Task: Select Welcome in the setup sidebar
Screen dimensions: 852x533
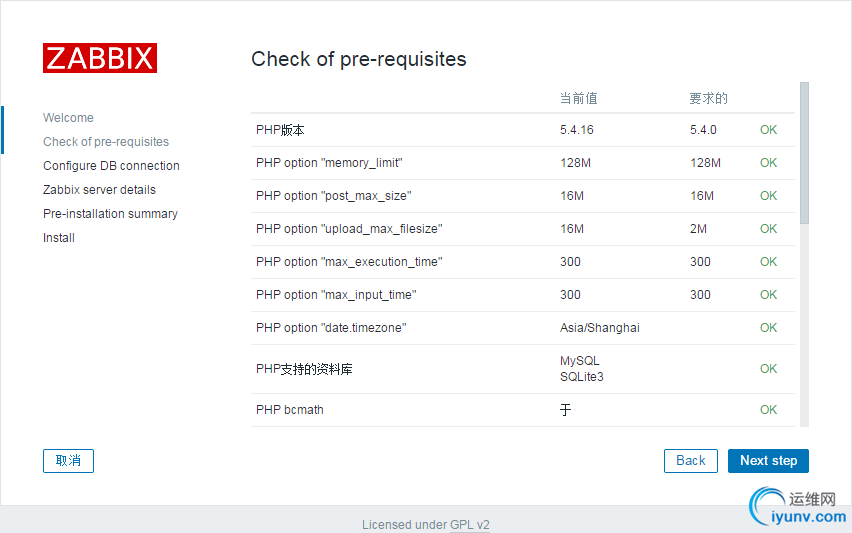Action: coord(68,118)
